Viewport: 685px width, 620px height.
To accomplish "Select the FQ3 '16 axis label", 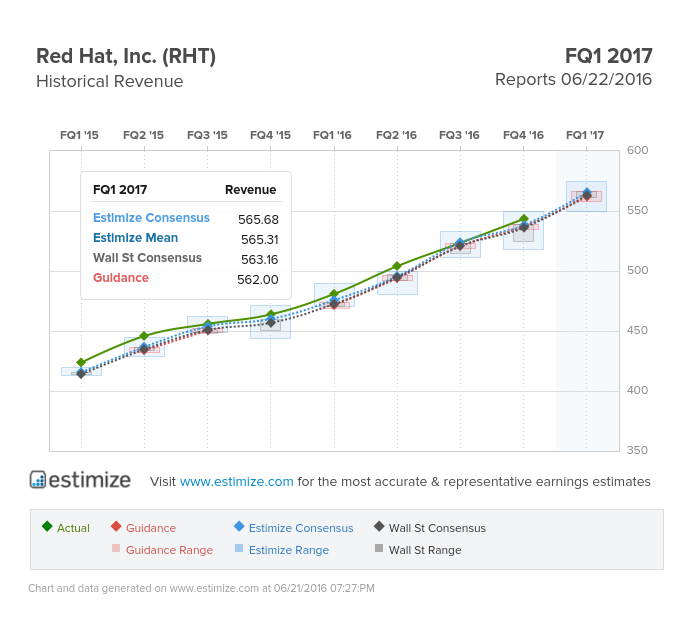I will coord(459,135).
